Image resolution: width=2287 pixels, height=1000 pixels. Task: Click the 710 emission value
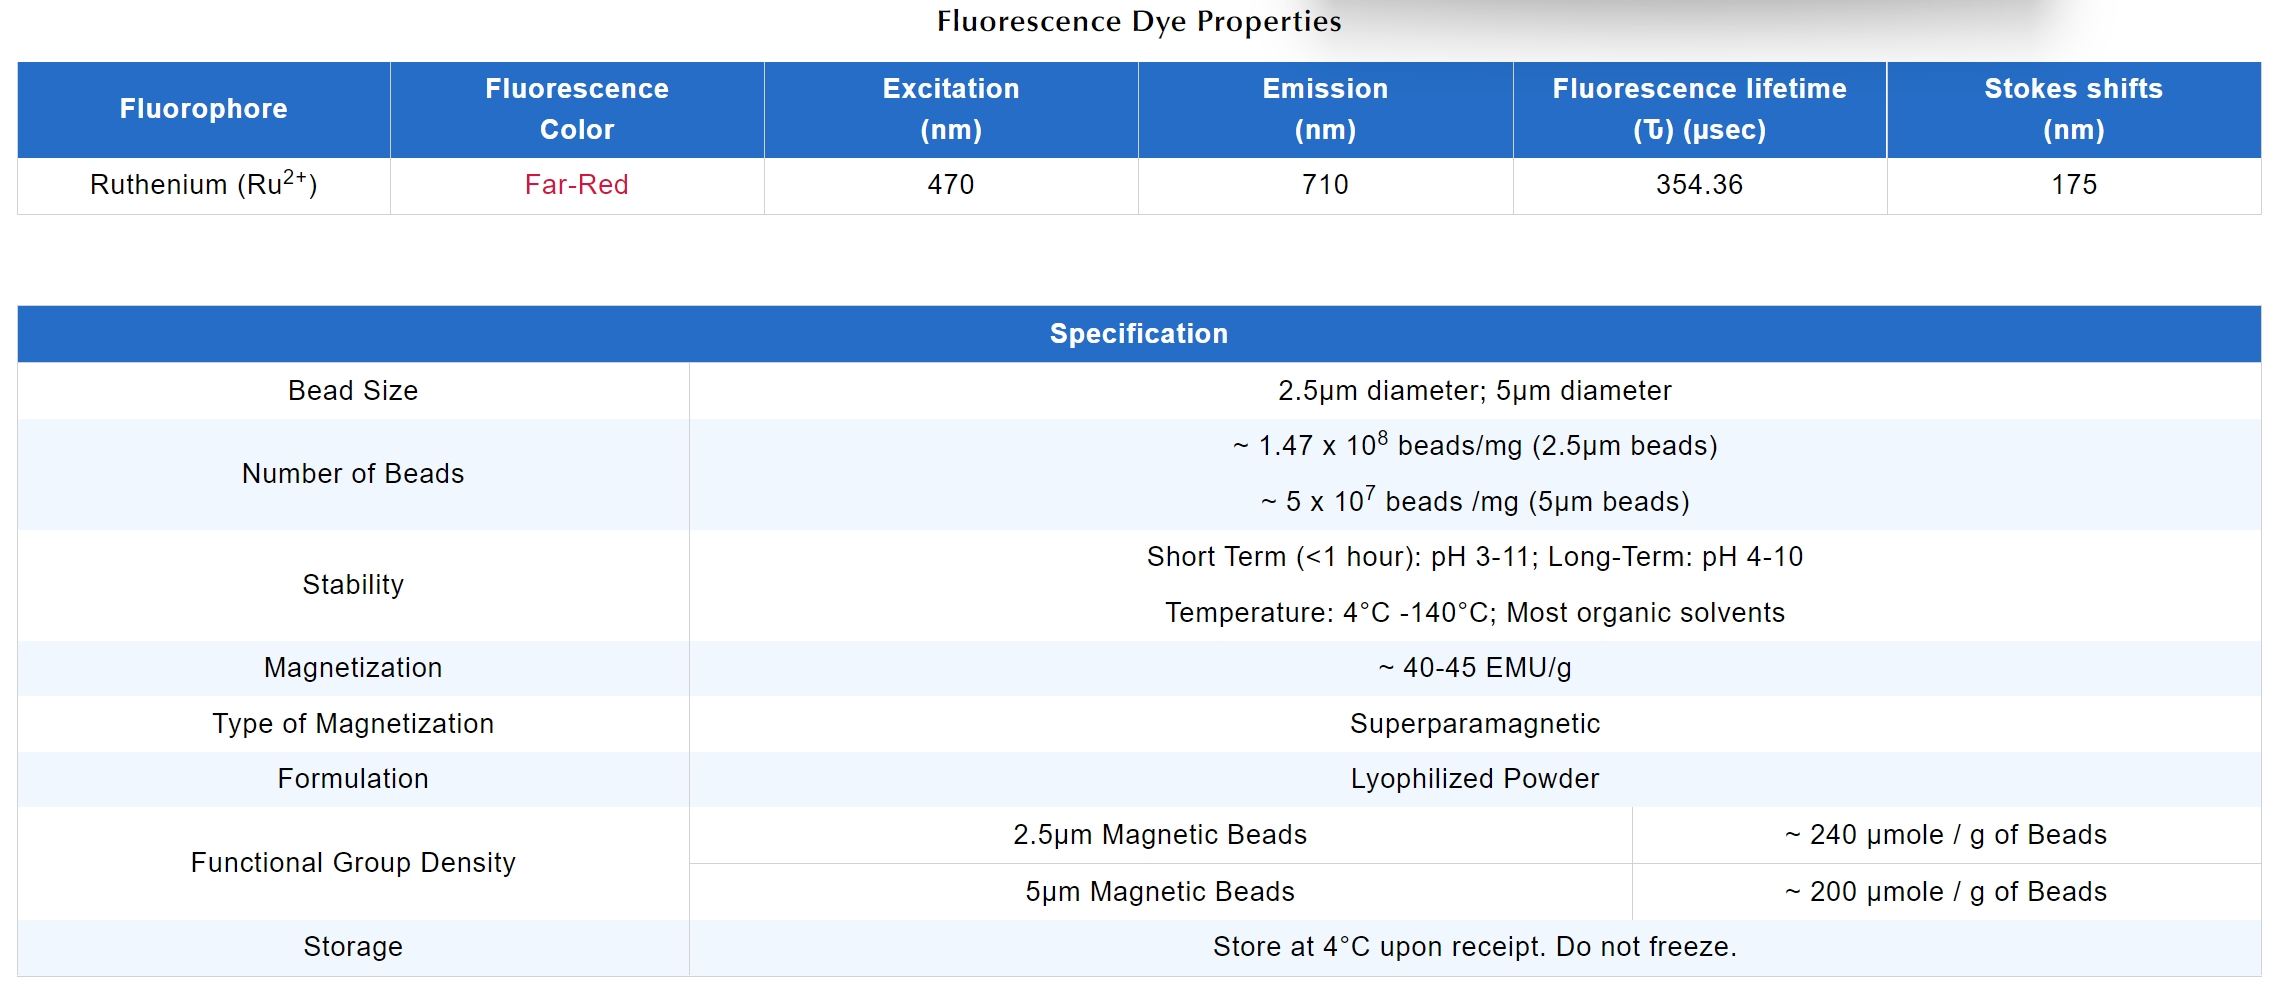[1325, 185]
